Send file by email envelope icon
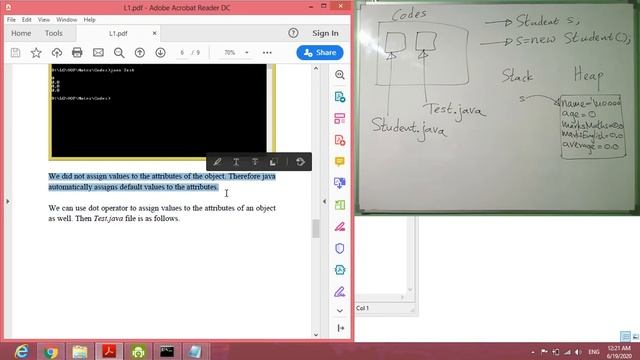Screen dimensions: 640x360 click(x=98, y=53)
